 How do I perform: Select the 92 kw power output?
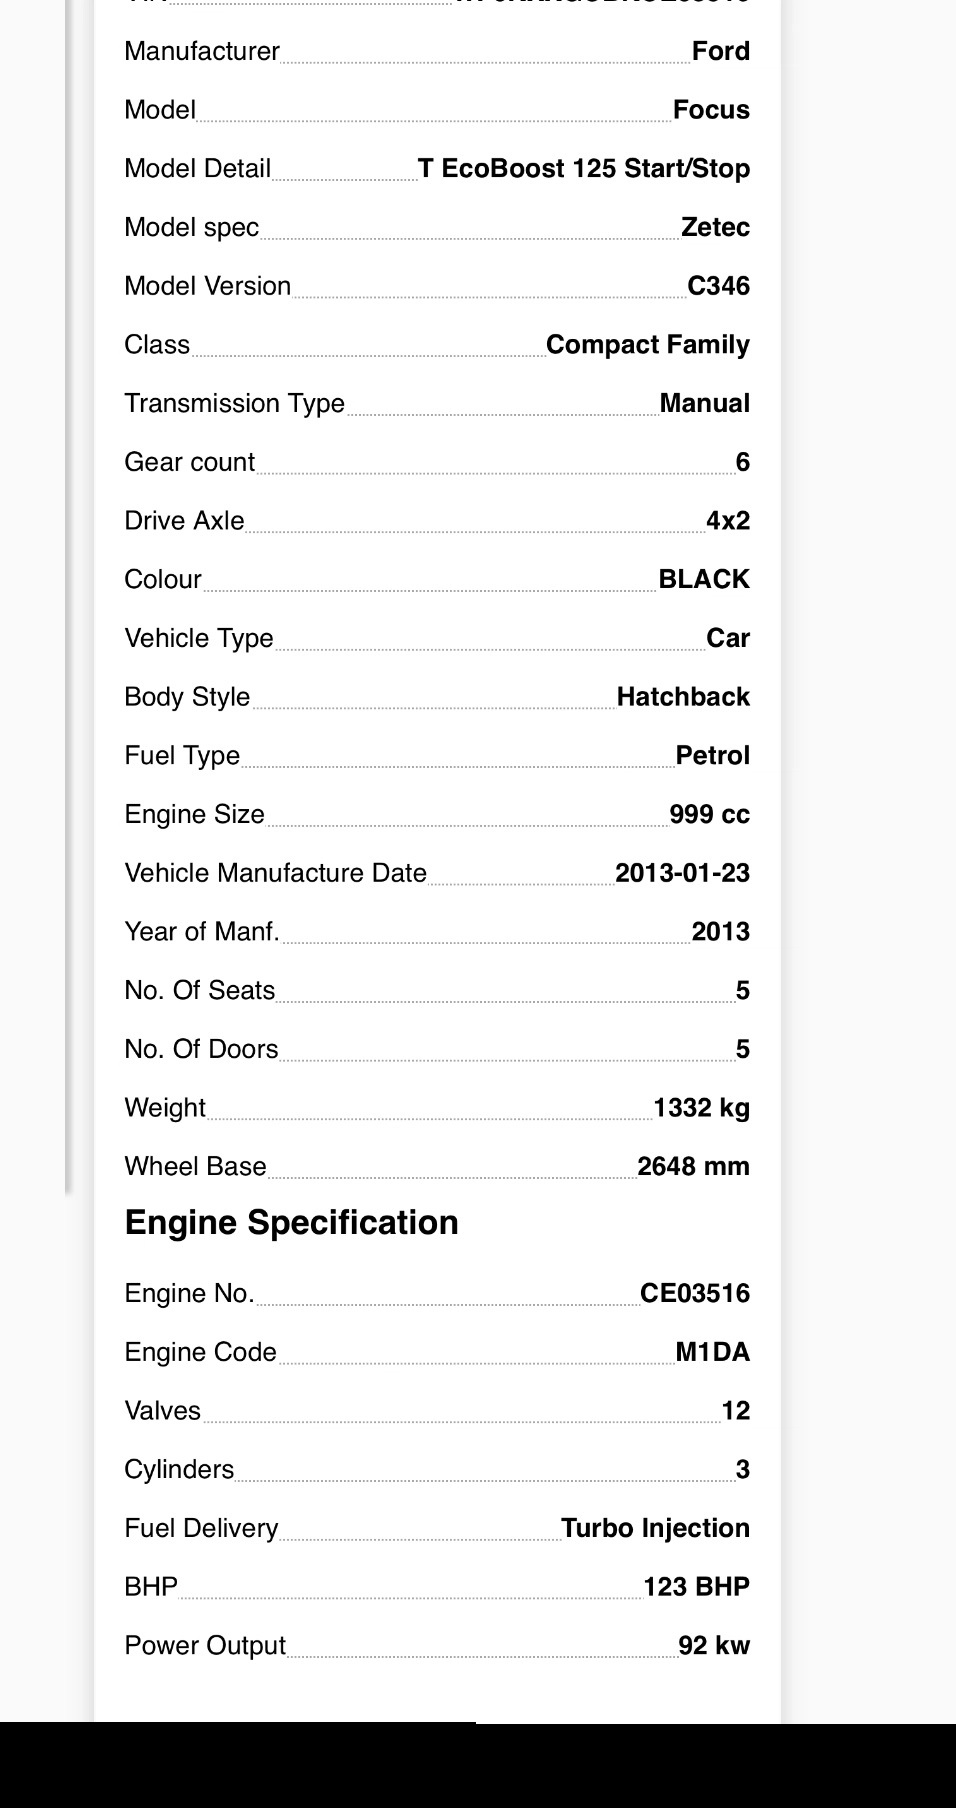coord(714,1646)
